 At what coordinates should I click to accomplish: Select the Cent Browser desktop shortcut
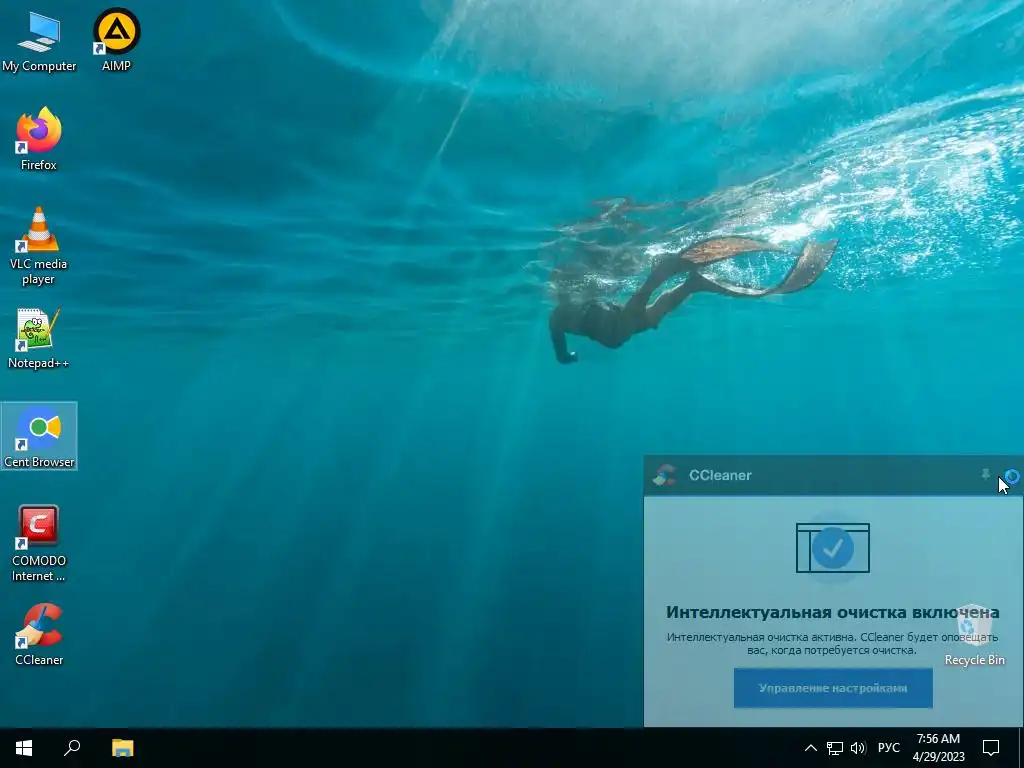pyautogui.click(x=39, y=436)
